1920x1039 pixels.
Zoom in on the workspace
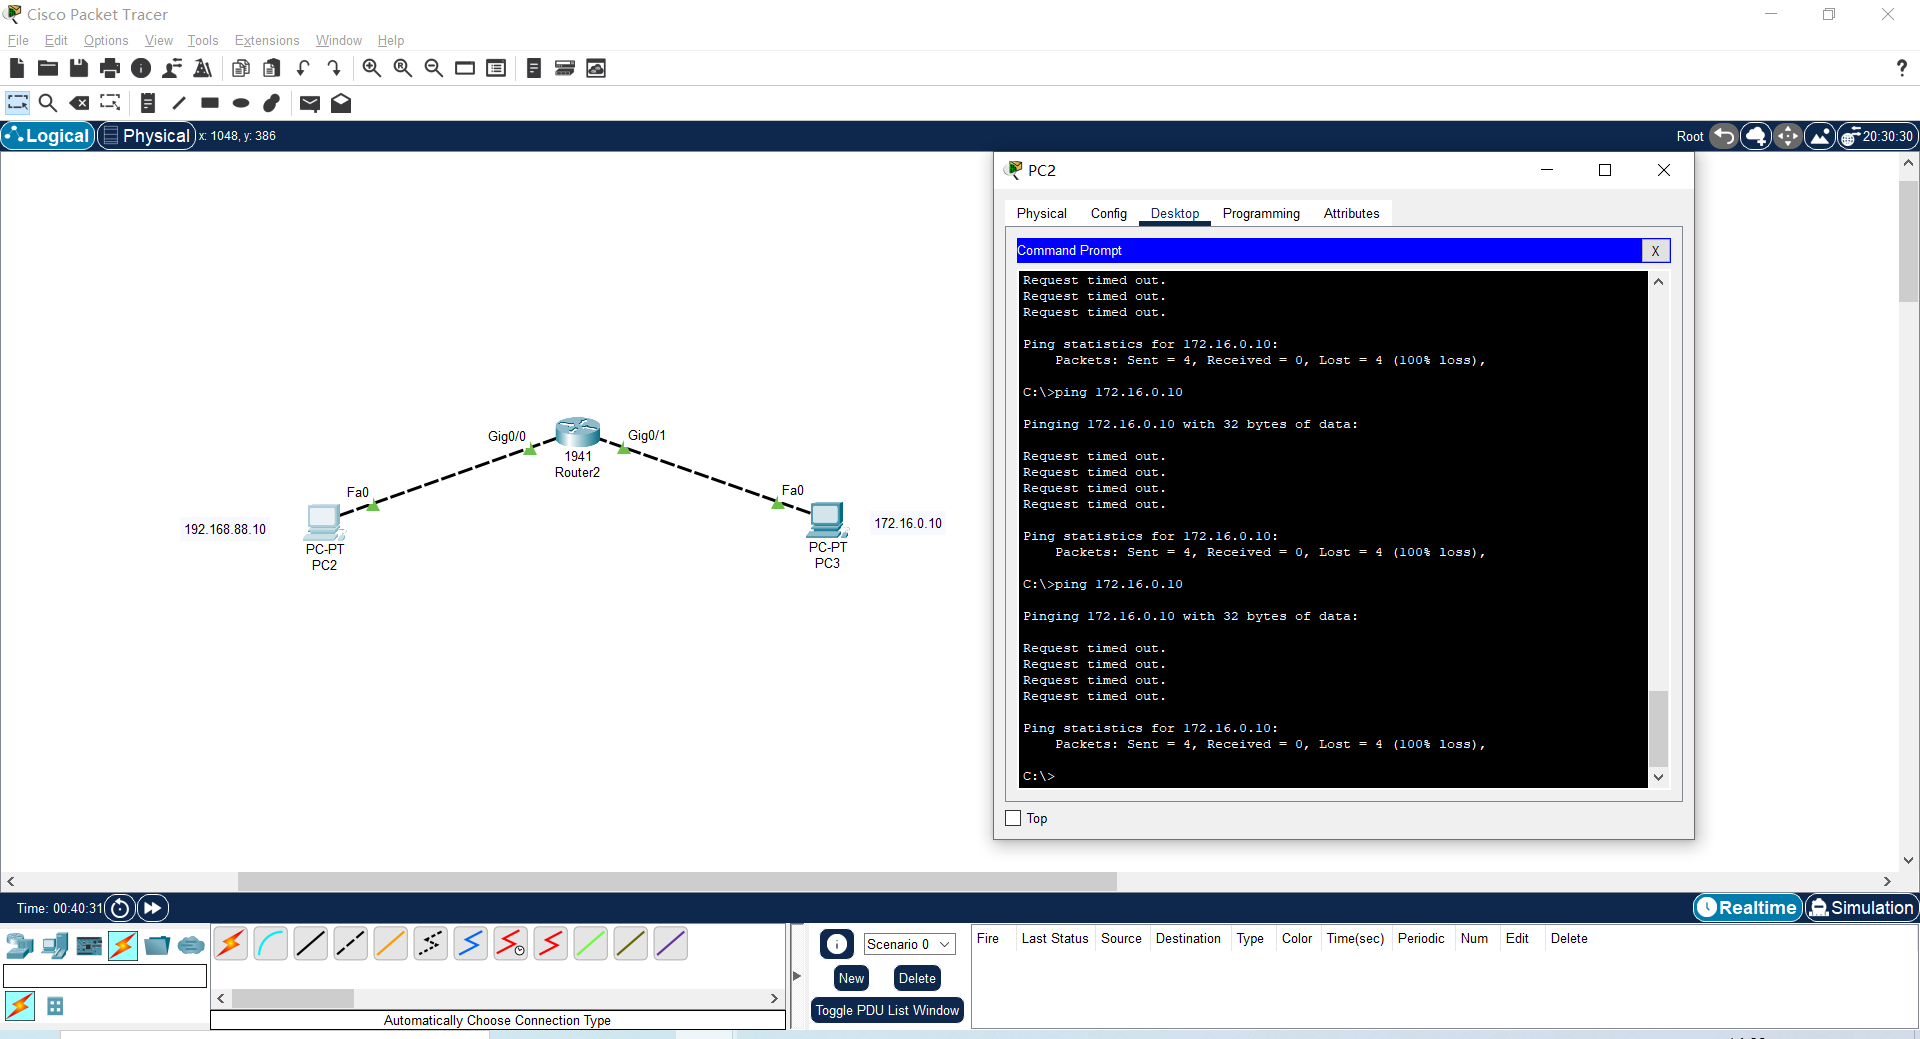pos(371,68)
